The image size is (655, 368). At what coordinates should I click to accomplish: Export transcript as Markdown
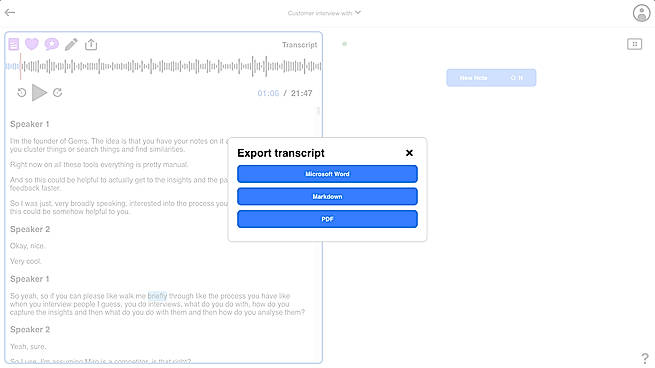[x=327, y=196]
